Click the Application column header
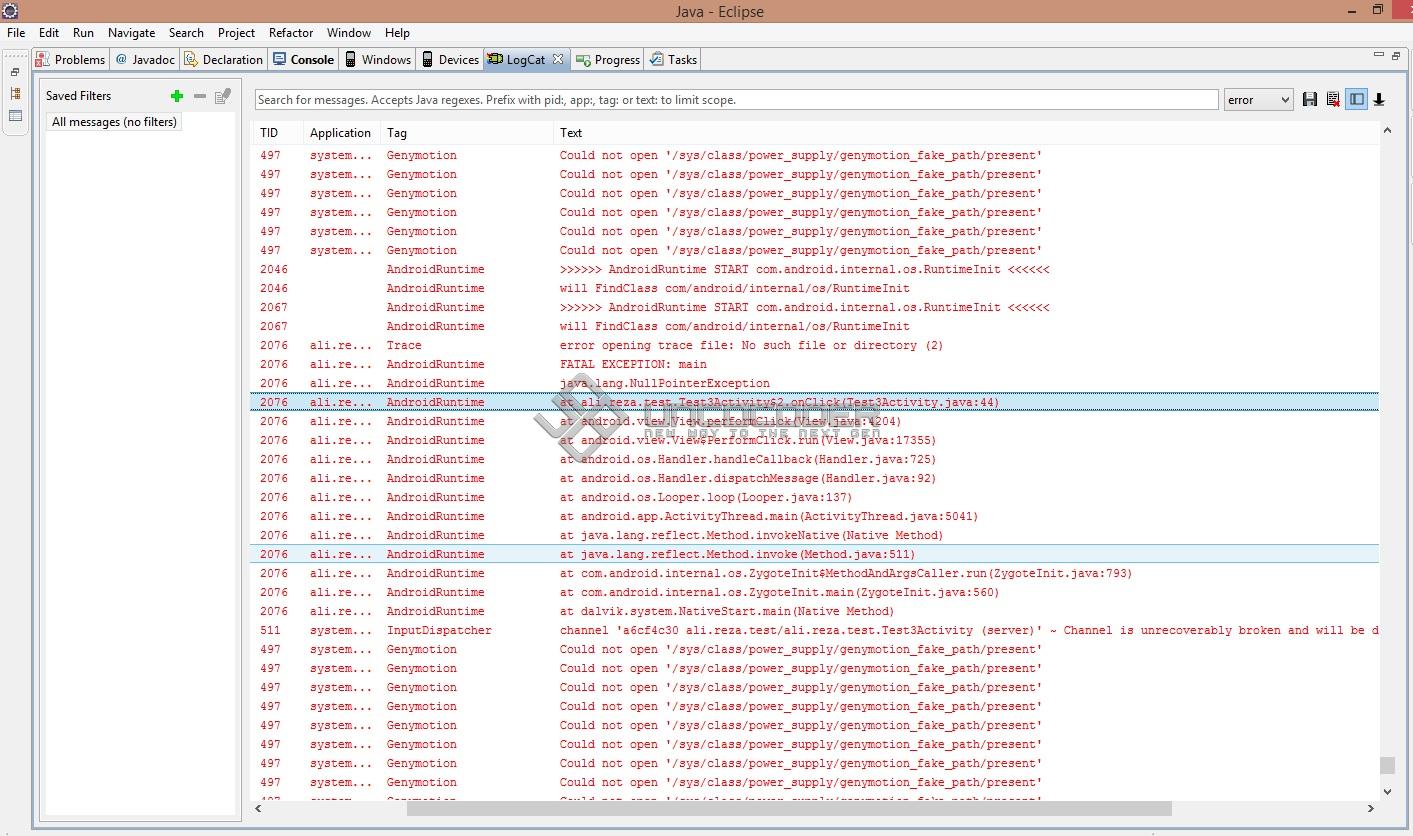 pos(341,132)
